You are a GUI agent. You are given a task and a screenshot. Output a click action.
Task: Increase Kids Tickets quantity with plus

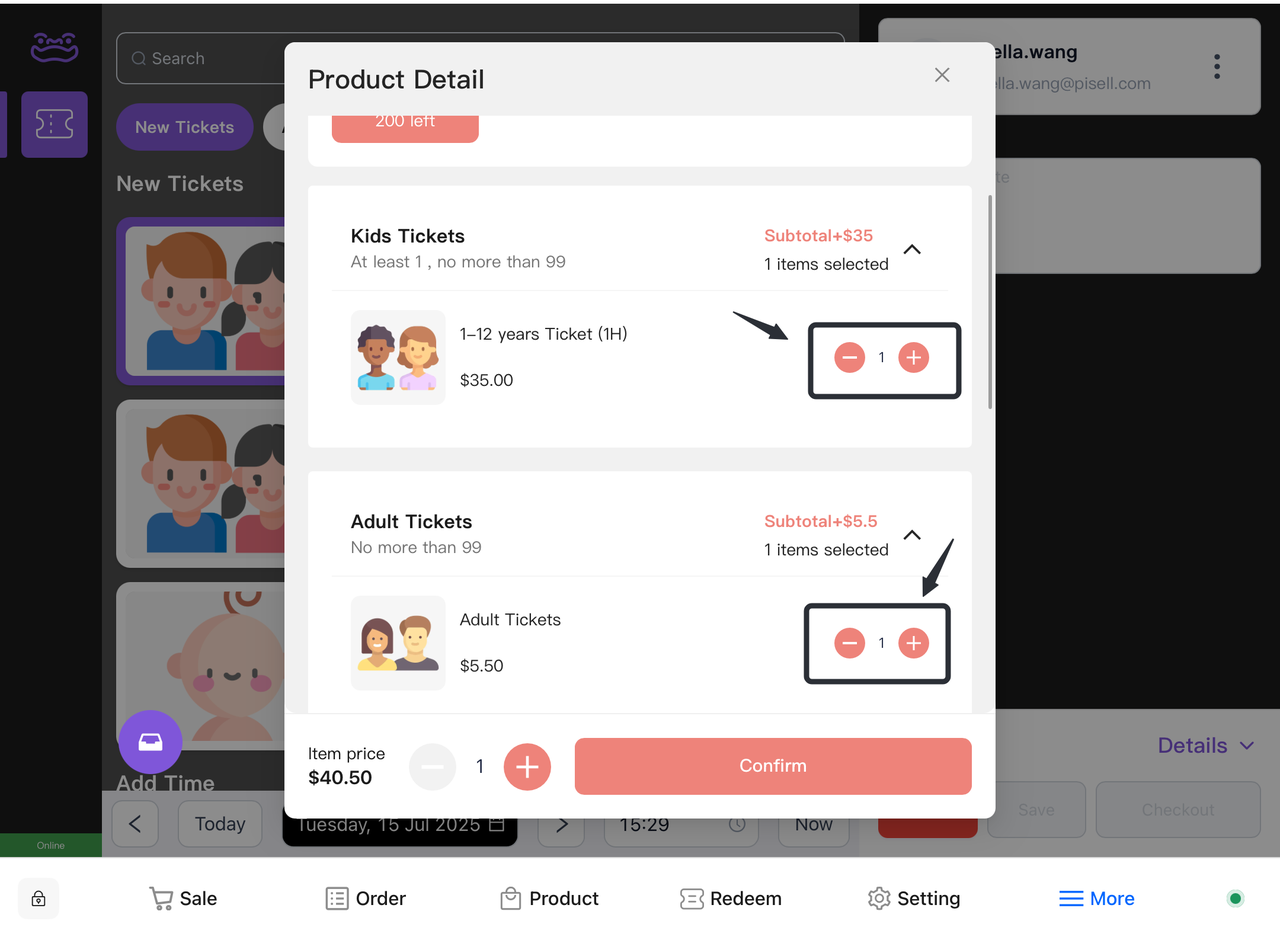(913, 357)
